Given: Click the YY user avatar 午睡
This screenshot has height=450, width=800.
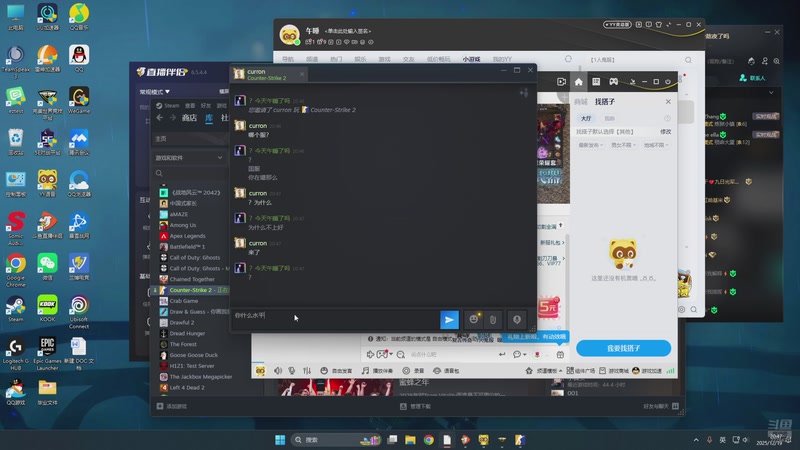Looking at the screenshot, I should (290, 35).
